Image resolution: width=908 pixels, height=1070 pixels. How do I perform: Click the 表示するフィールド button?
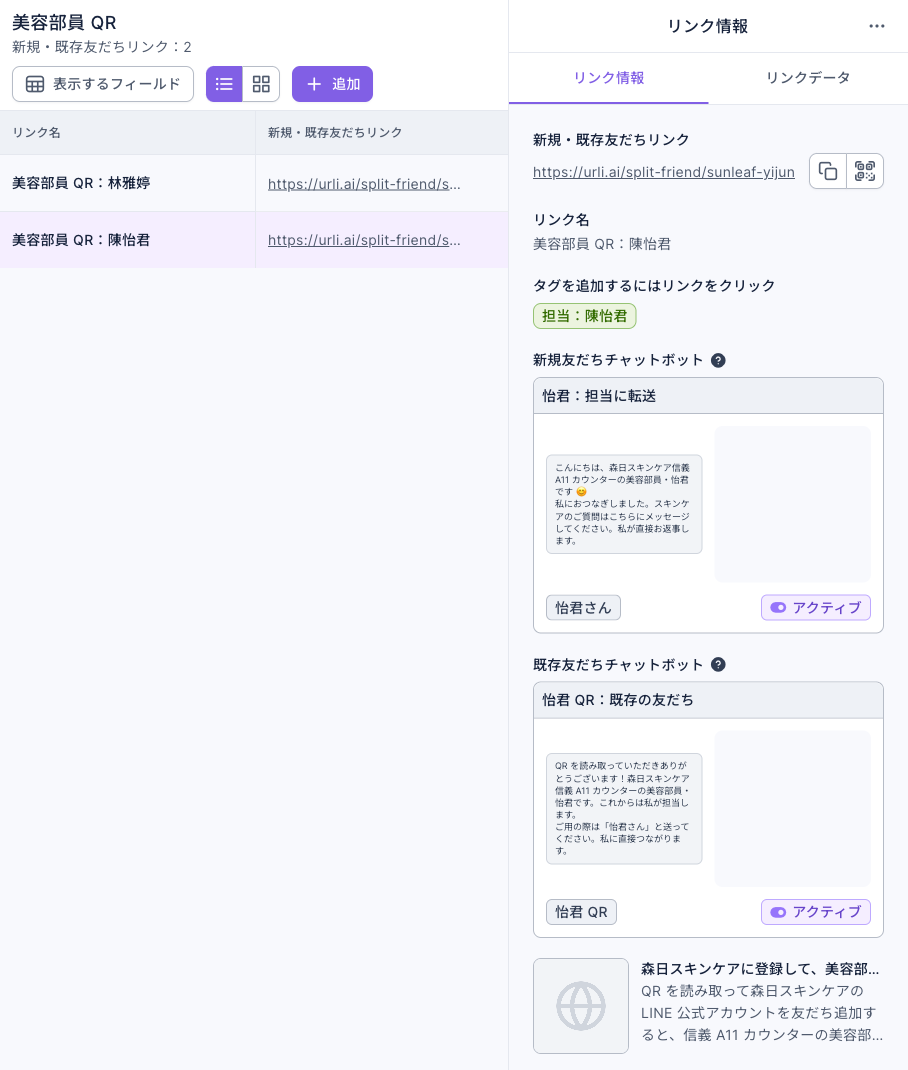[x=103, y=84]
